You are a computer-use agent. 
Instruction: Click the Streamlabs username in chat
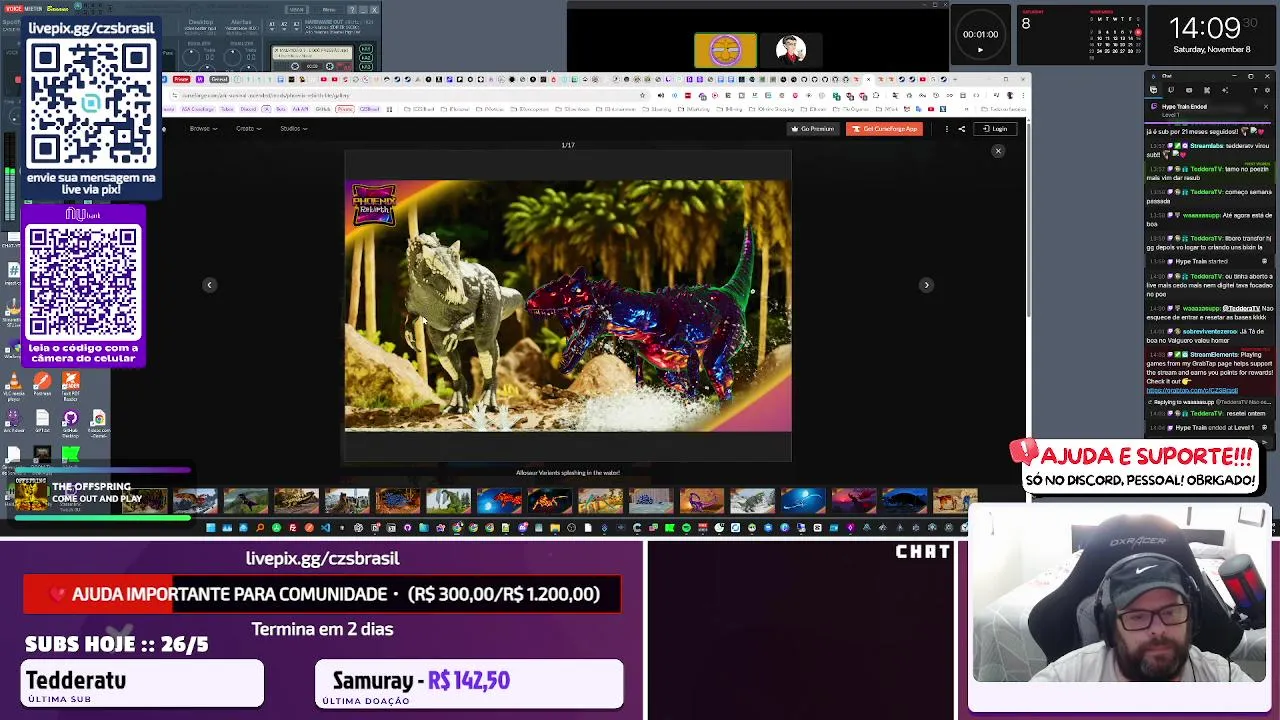coord(1204,144)
